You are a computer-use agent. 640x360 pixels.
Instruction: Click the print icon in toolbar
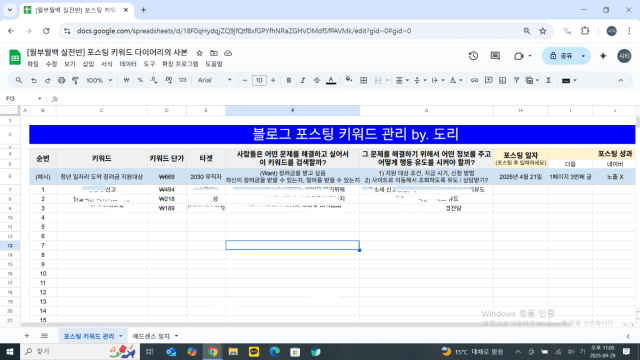point(61,80)
